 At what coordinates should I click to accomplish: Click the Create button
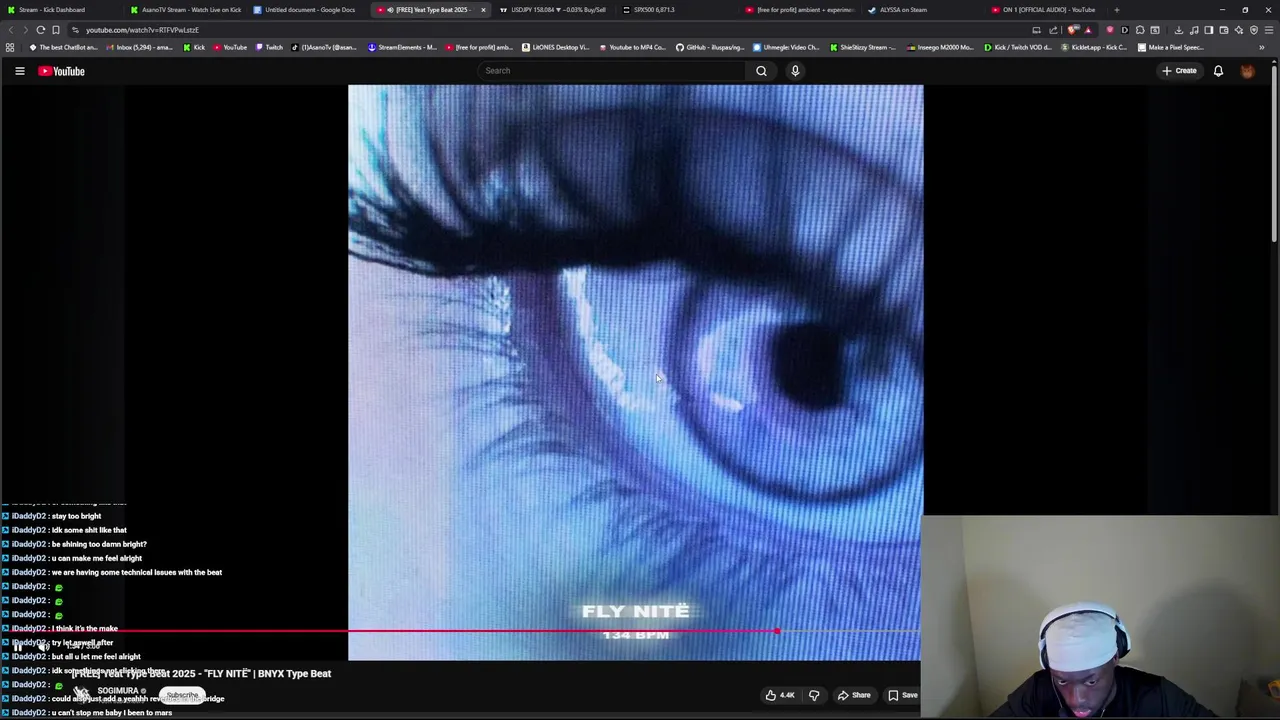[x=1179, y=71]
